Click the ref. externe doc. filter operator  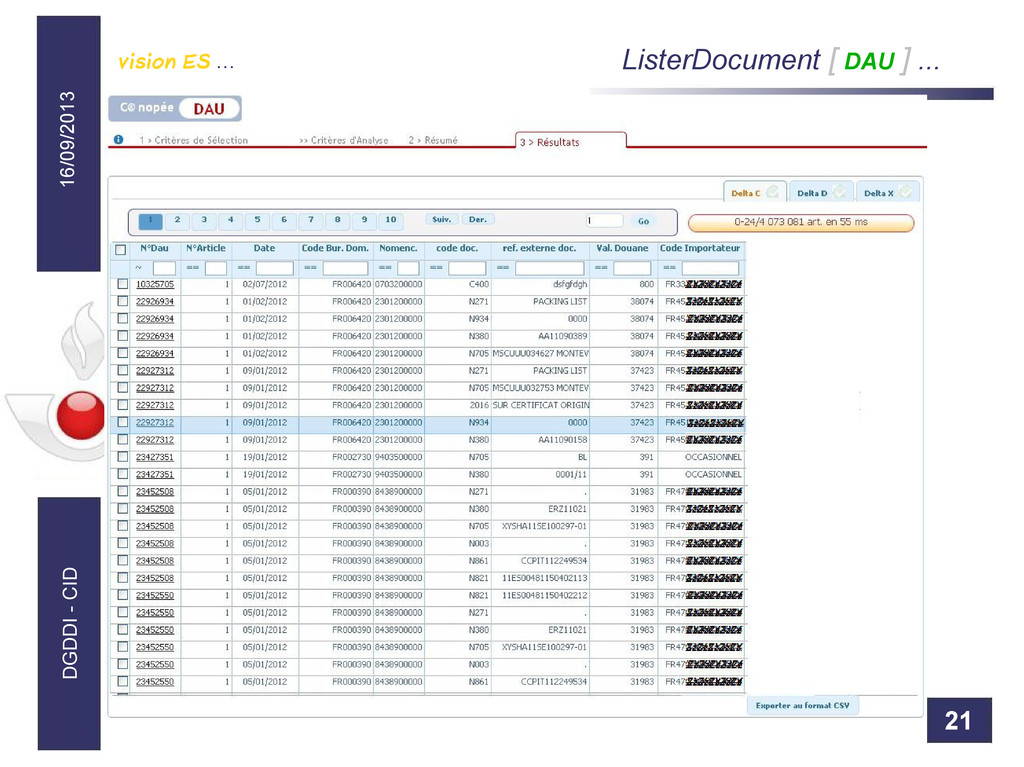pyautogui.click(x=503, y=268)
